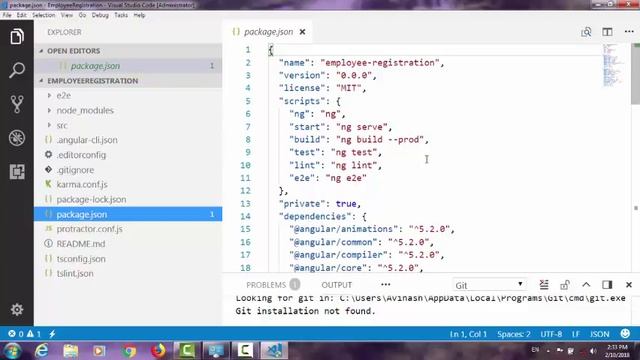Open the Help menu
The width and height of the screenshot is (640, 360).
coord(139,15)
